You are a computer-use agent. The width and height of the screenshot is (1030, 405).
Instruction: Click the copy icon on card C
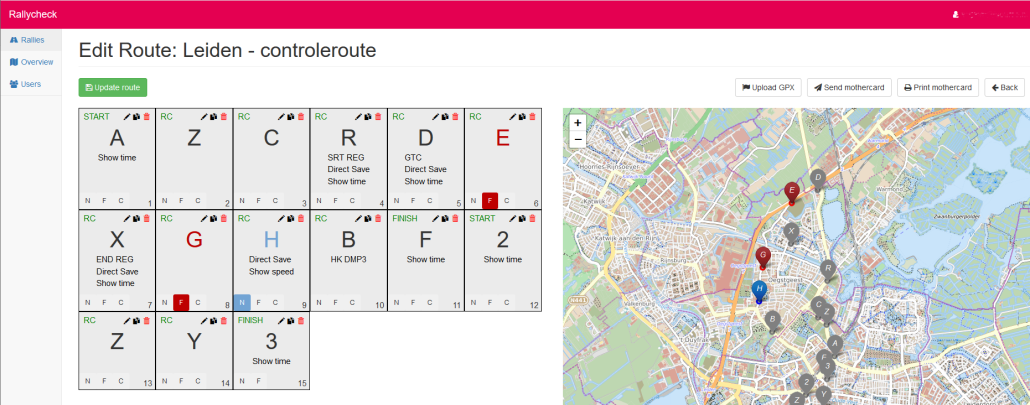(x=291, y=117)
